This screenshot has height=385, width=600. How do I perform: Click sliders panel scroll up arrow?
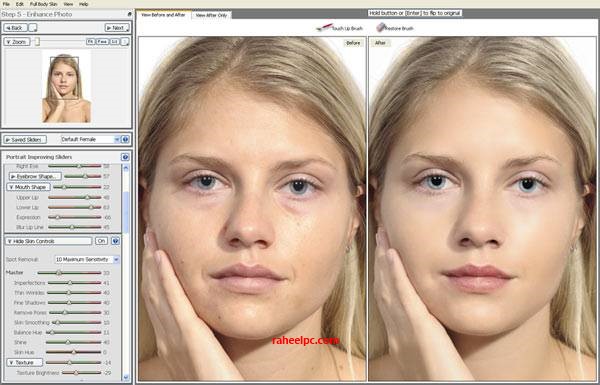click(x=126, y=168)
